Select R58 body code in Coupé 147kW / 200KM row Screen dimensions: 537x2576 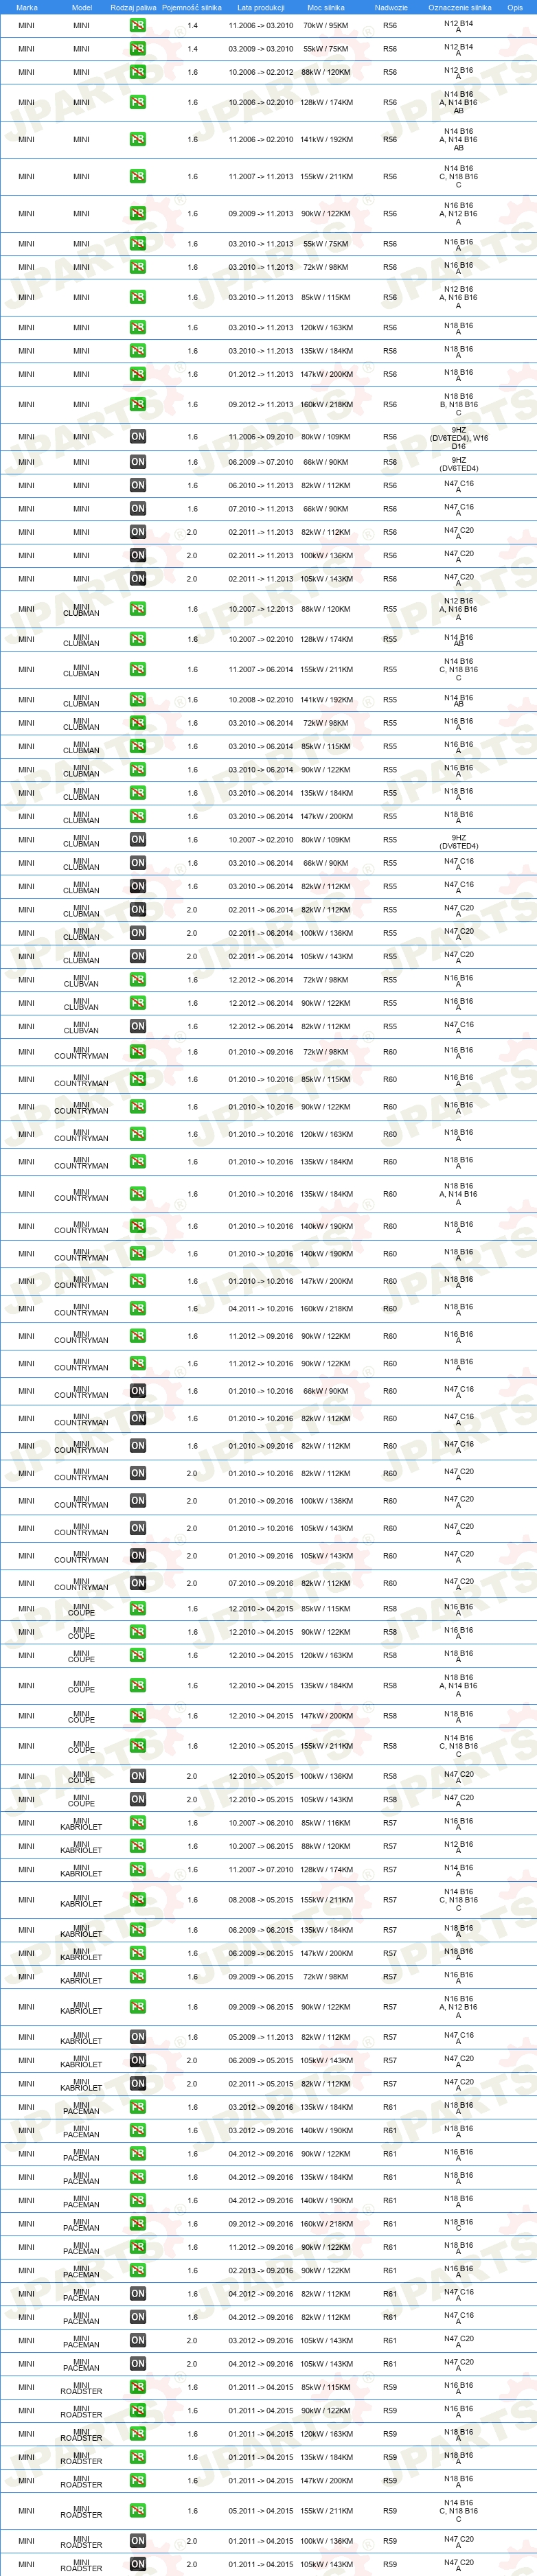(390, 1715)
